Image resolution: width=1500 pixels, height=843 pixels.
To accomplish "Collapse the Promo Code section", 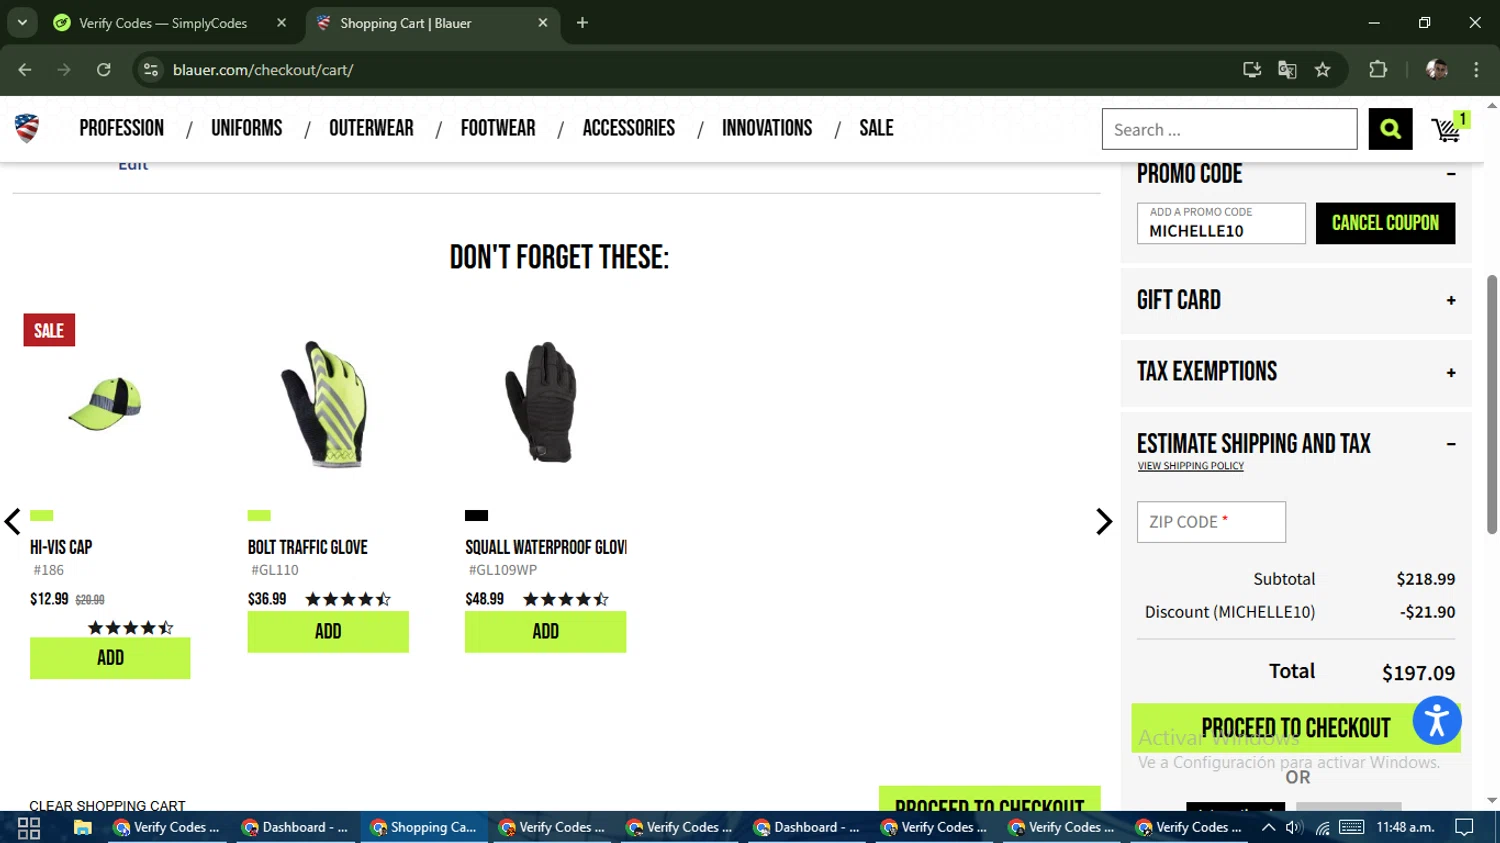I will pos(1450,174).
